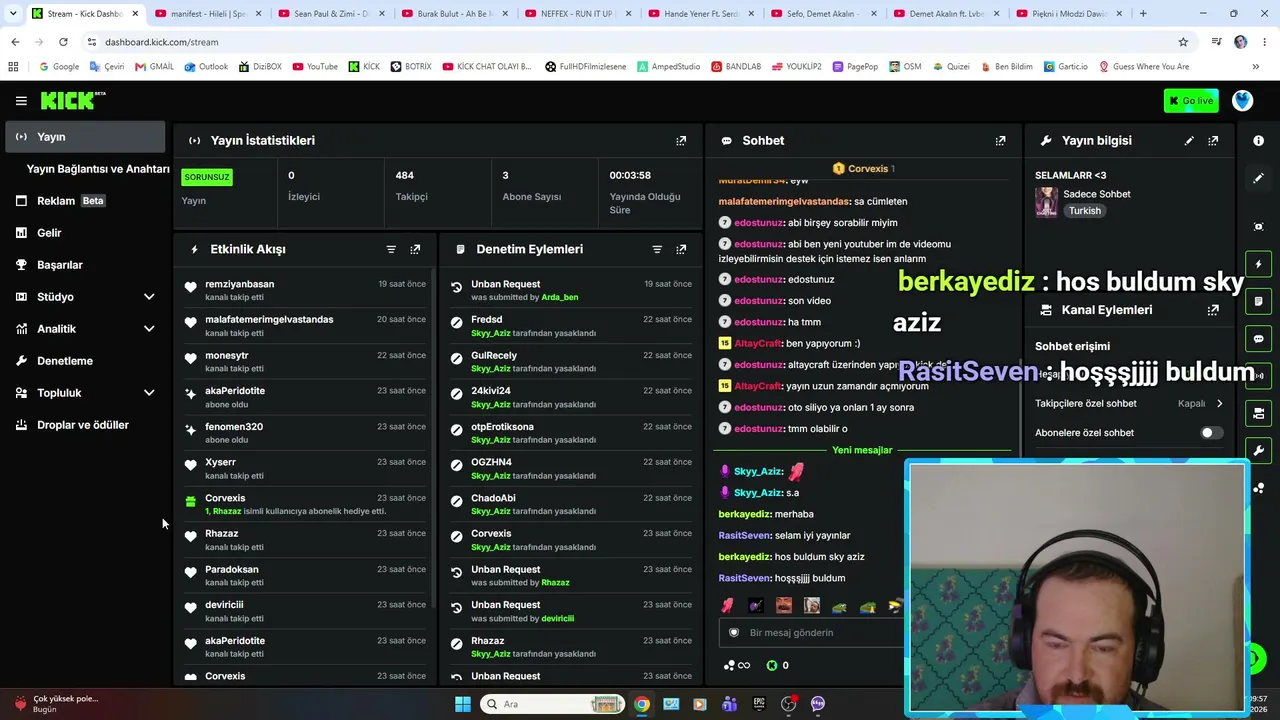Open the KİCK bookmark in the bookmarks bar
This screenshot has width=1280, height=720.
tap(364, 67)
